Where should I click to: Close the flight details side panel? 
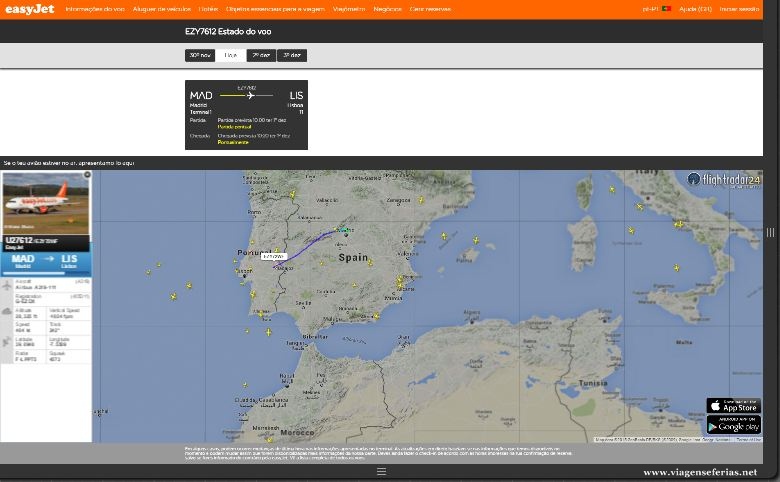[87, 175]
